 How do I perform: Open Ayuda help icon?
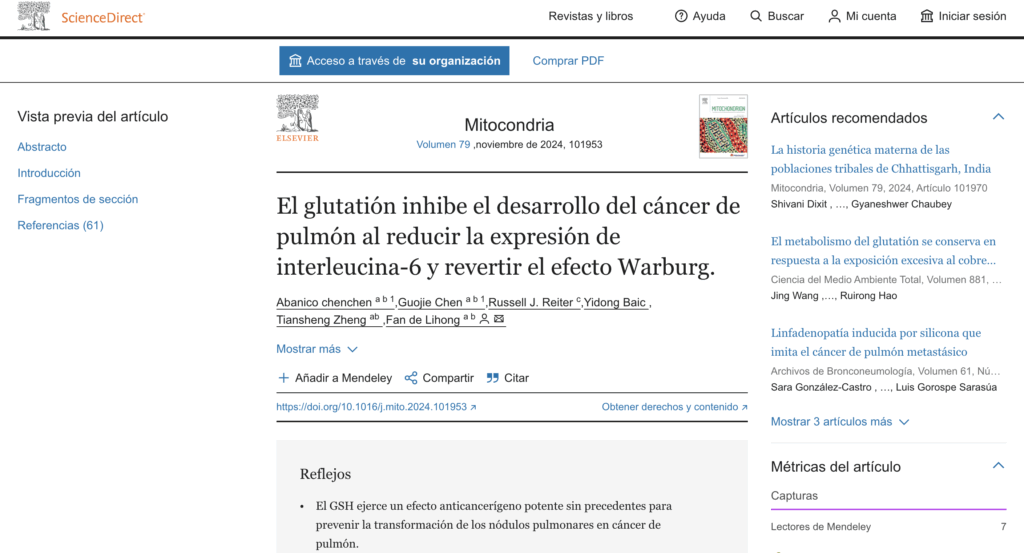681,16
